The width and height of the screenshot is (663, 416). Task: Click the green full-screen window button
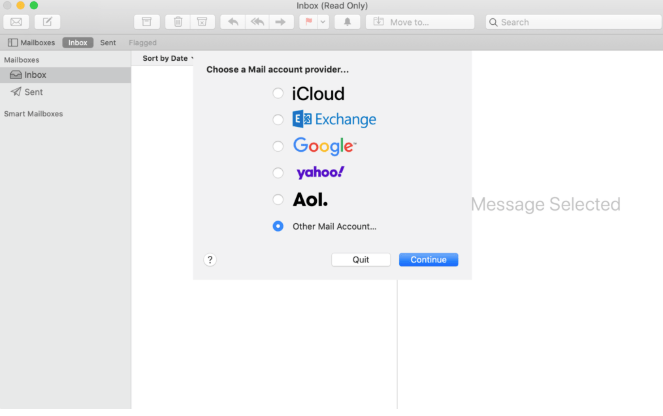point(34,5)
